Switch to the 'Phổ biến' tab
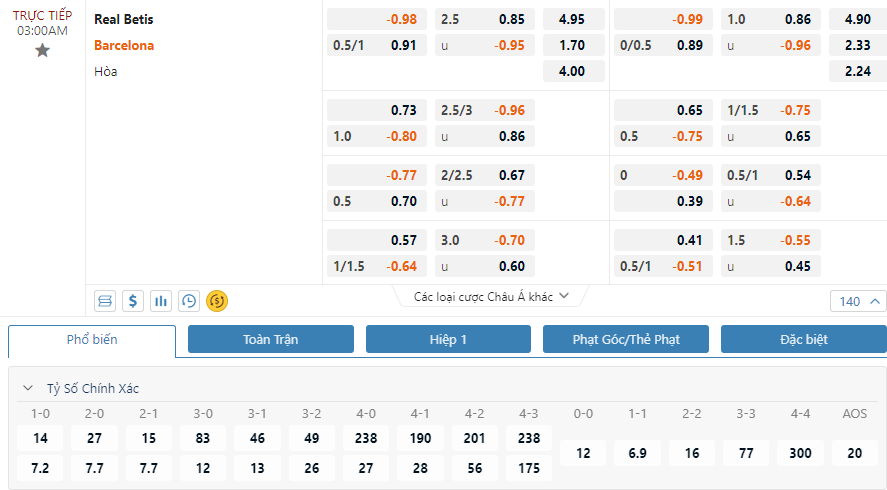The width and height of the screenshot is (887, 490). 92,340
